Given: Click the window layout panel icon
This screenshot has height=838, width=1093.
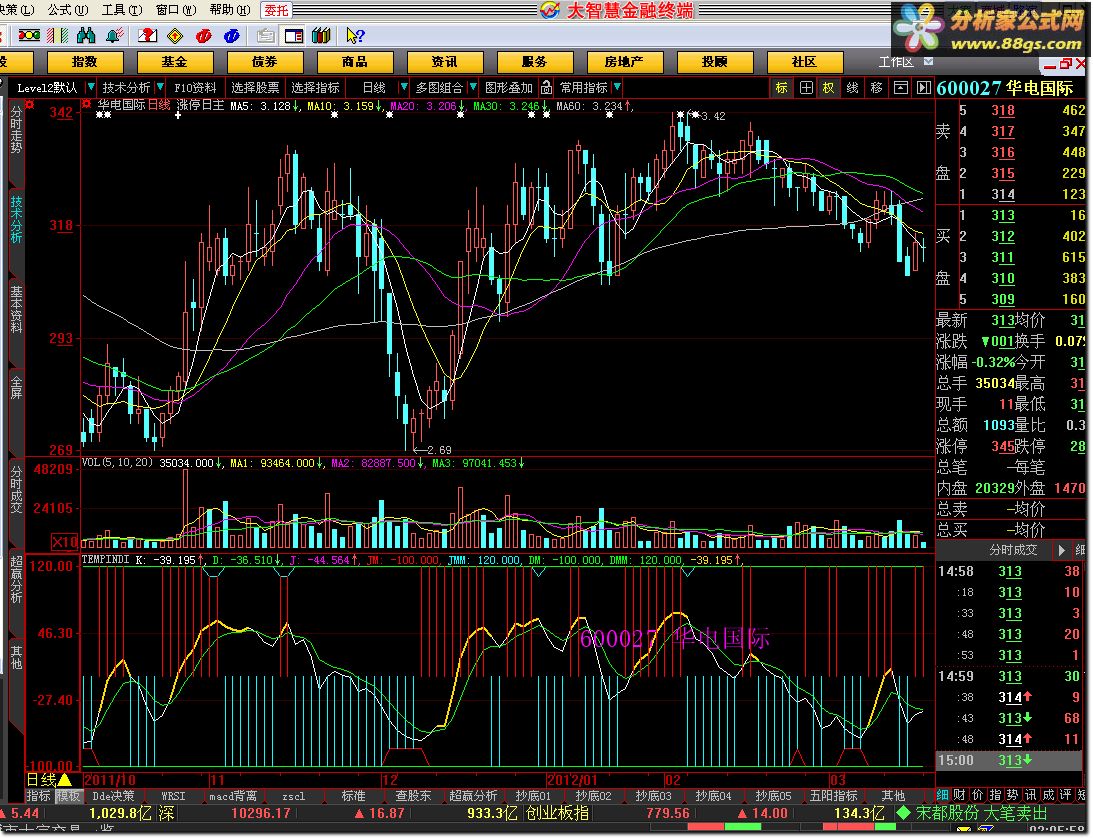Looking at the screenshot, I should [293, 35].
